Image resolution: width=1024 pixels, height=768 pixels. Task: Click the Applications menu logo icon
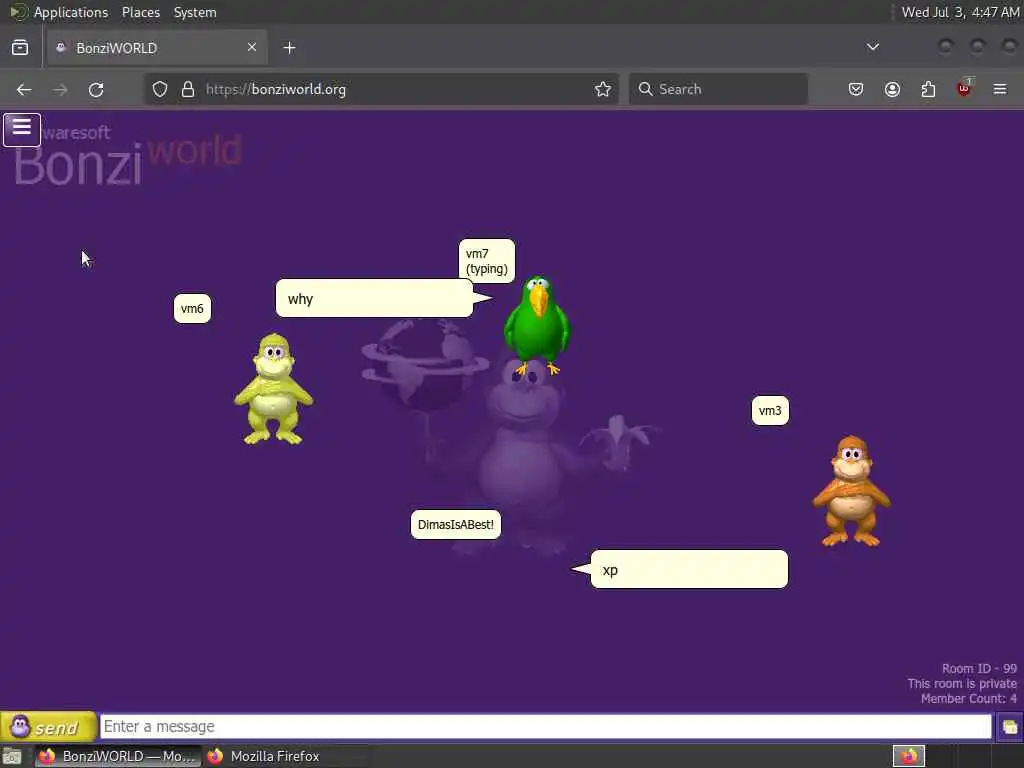pos(18,12)
